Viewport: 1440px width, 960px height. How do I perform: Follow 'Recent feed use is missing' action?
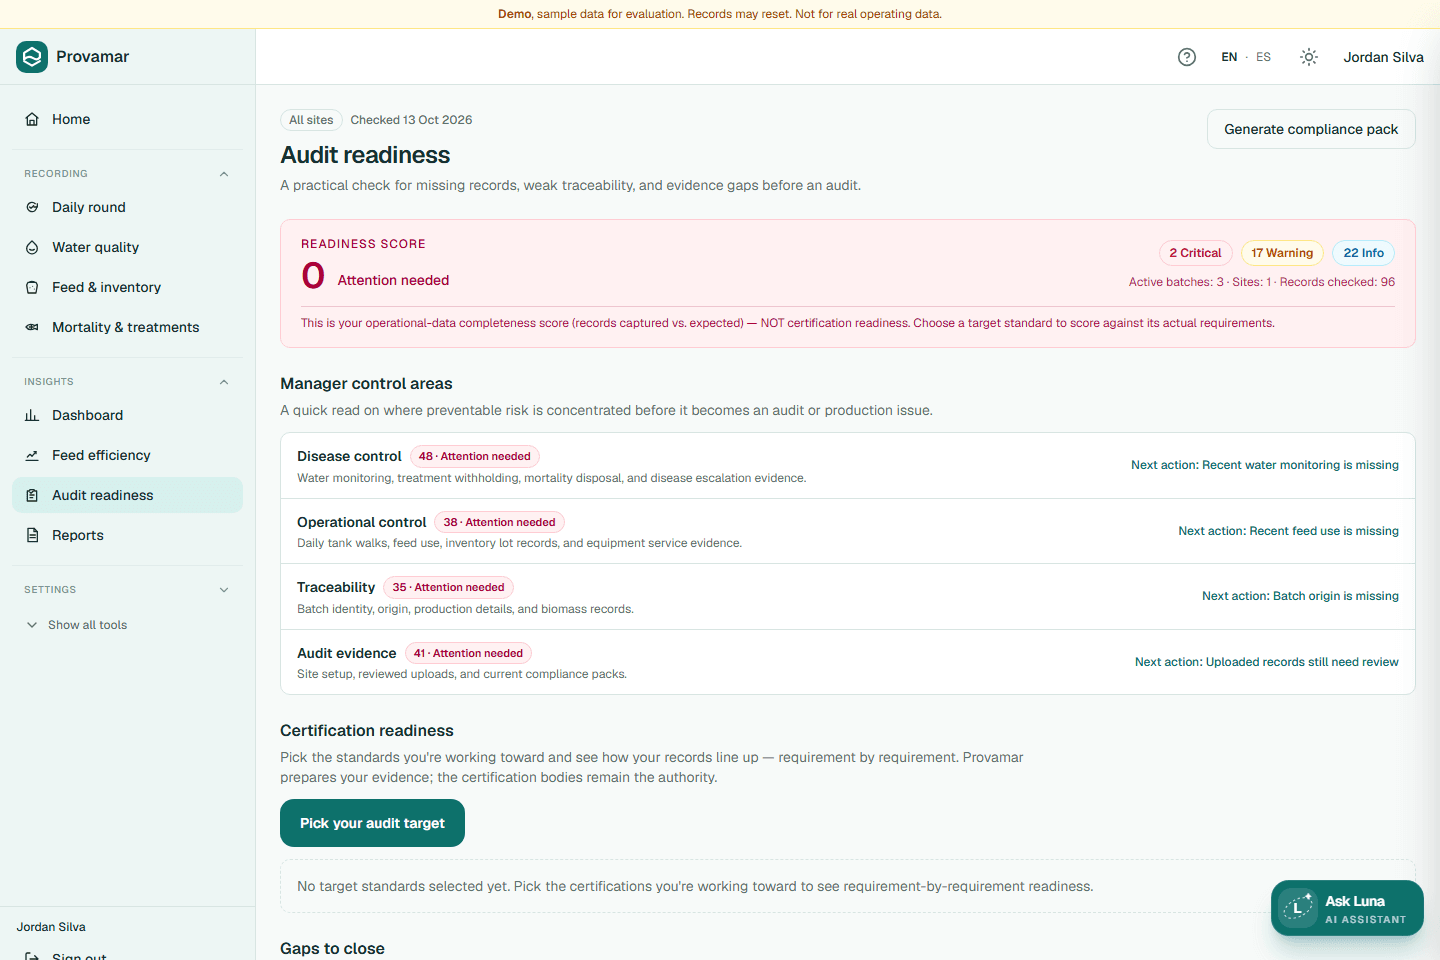(x=1288, y=531)
